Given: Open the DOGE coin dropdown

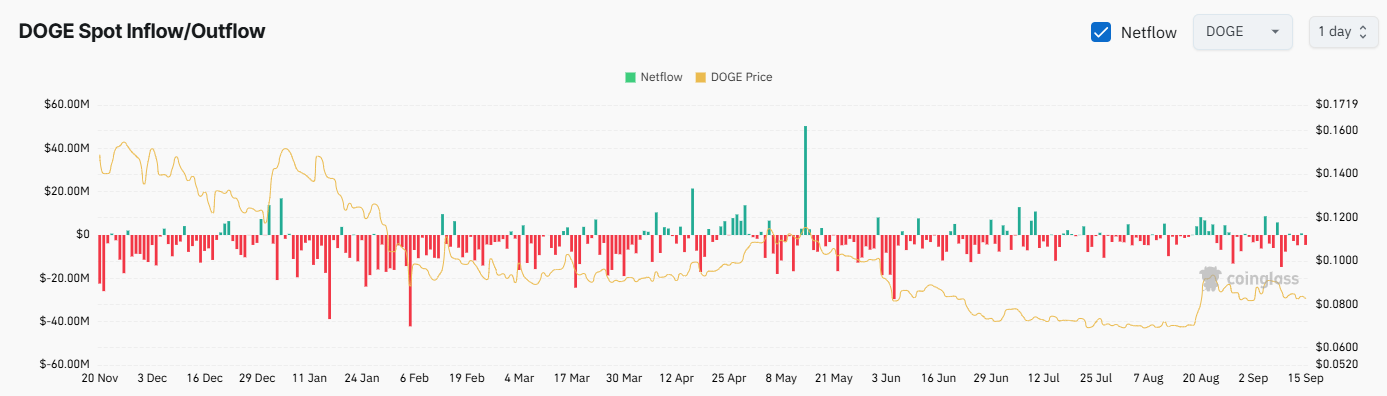Looking at the screenshot, I should [x=1243, y=32].
